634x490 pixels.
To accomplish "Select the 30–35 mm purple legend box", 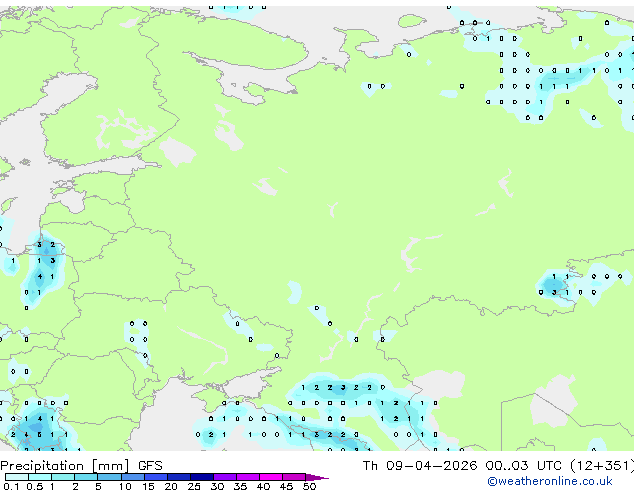I will [x=225, y=477].
